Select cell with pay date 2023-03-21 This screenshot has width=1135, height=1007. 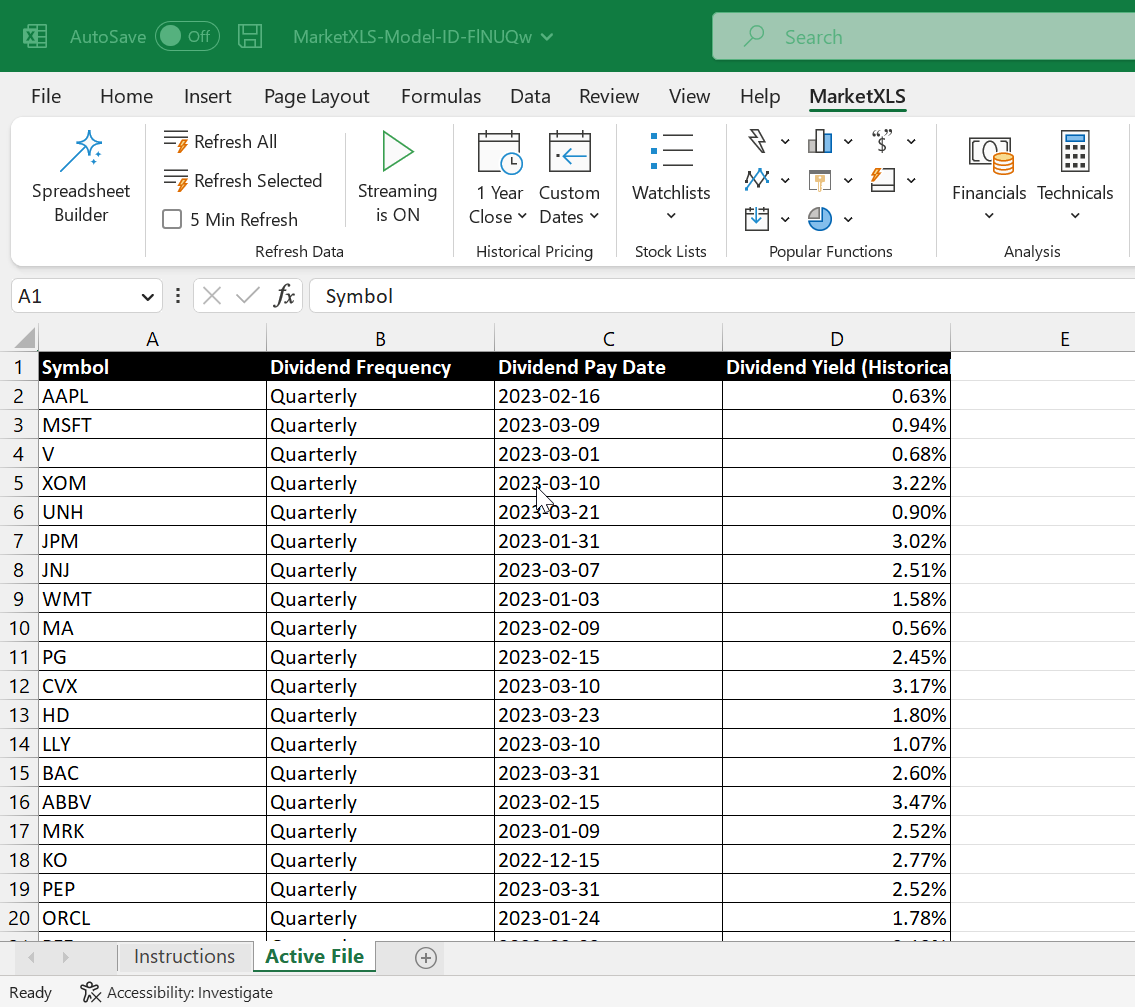[608, 512]
